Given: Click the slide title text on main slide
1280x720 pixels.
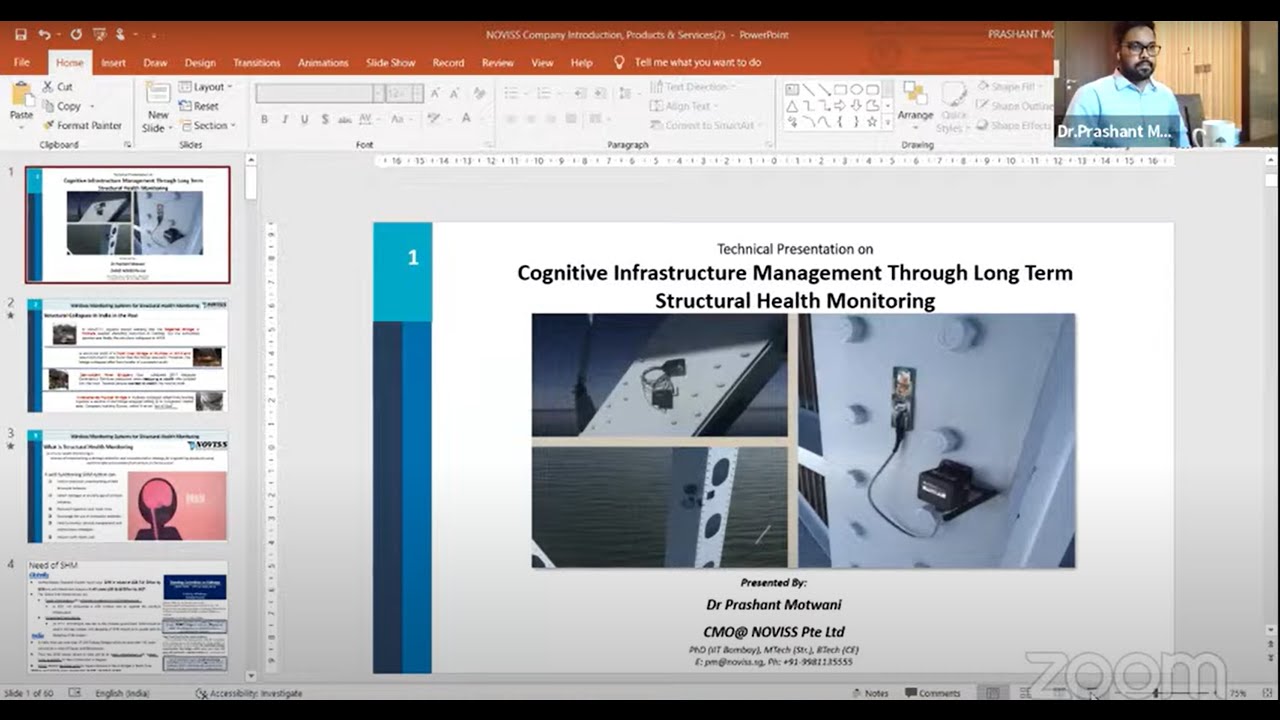Looking at the screenshot, I should 795,286.
